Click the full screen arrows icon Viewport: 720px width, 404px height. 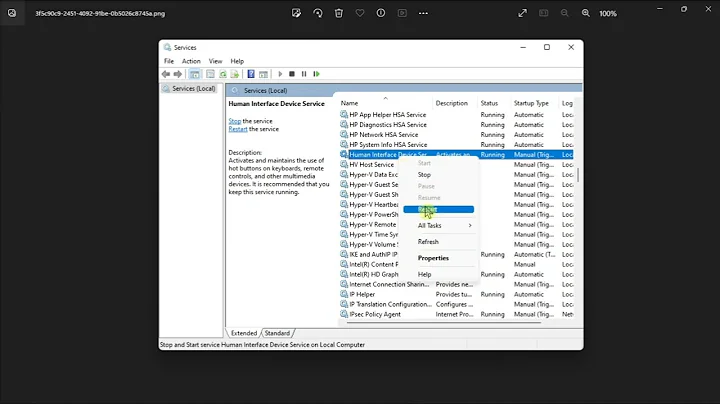pyautogui.click(x=523, y=13)
